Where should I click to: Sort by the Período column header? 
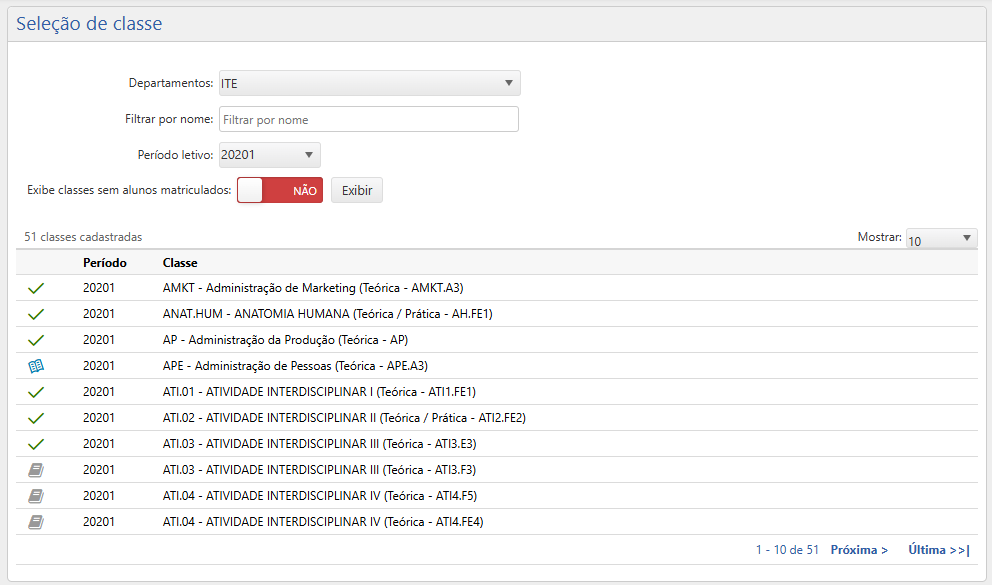tap(105, 263)
